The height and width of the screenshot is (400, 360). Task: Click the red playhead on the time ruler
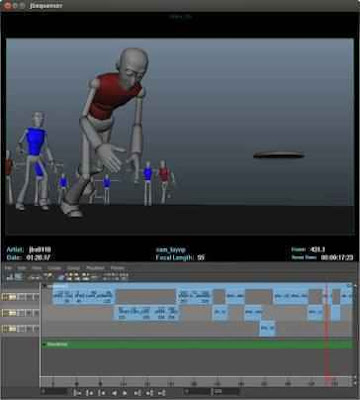[x=327, y=381]
